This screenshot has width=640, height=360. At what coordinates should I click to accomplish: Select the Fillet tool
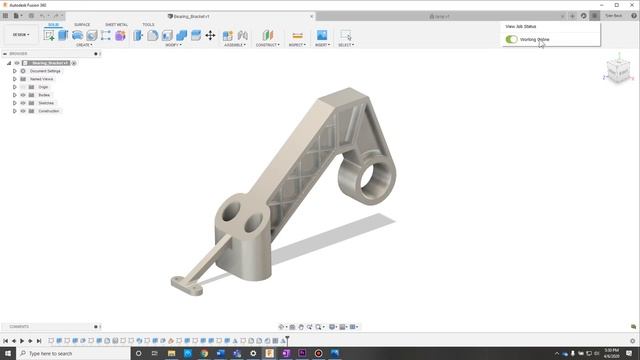pyautogui.click(x=153, y=36)
